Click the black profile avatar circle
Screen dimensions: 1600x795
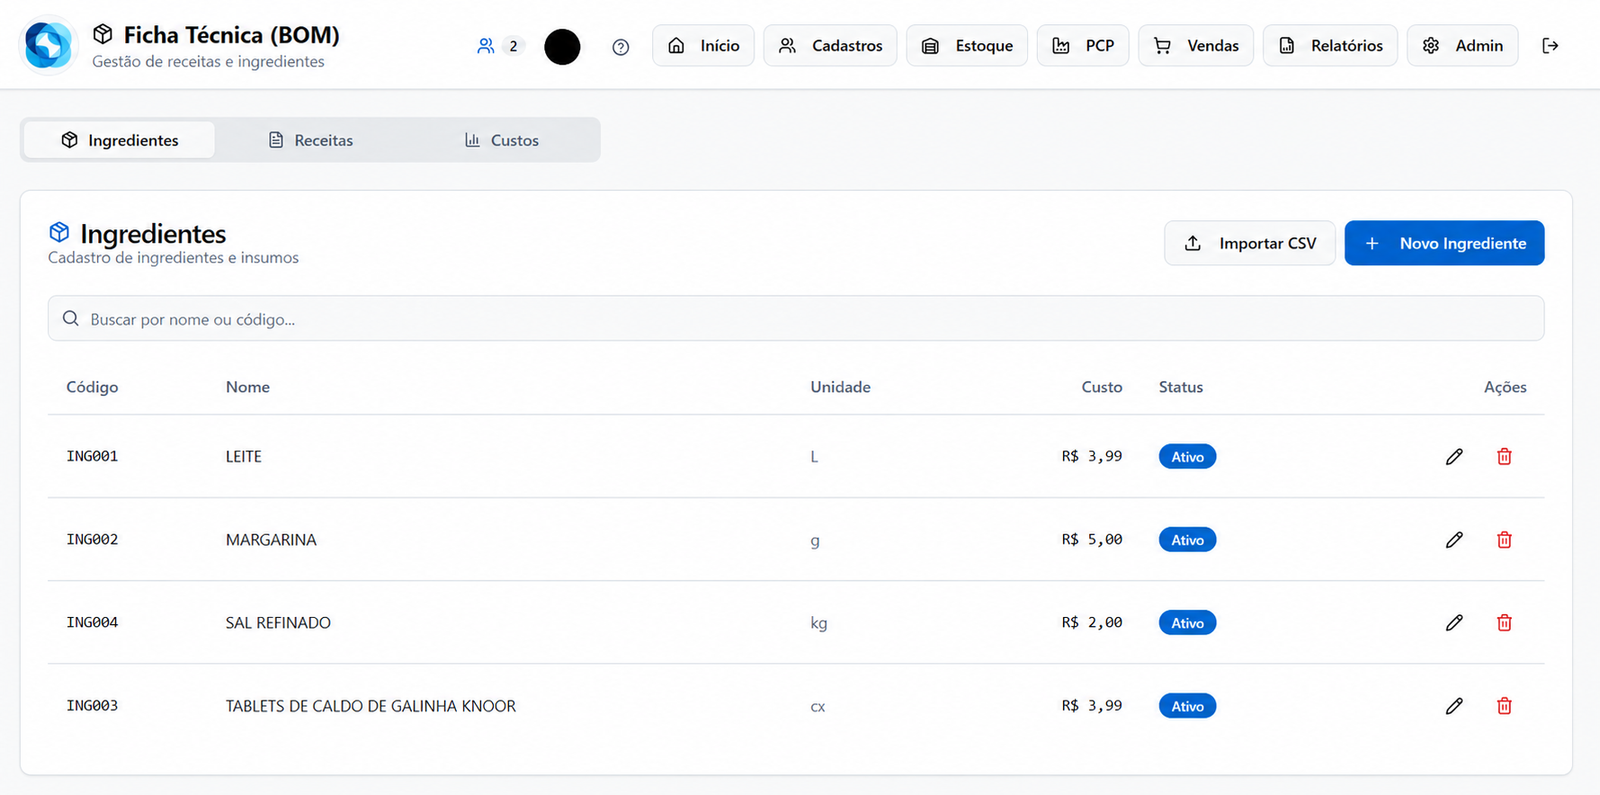point(562,47)
